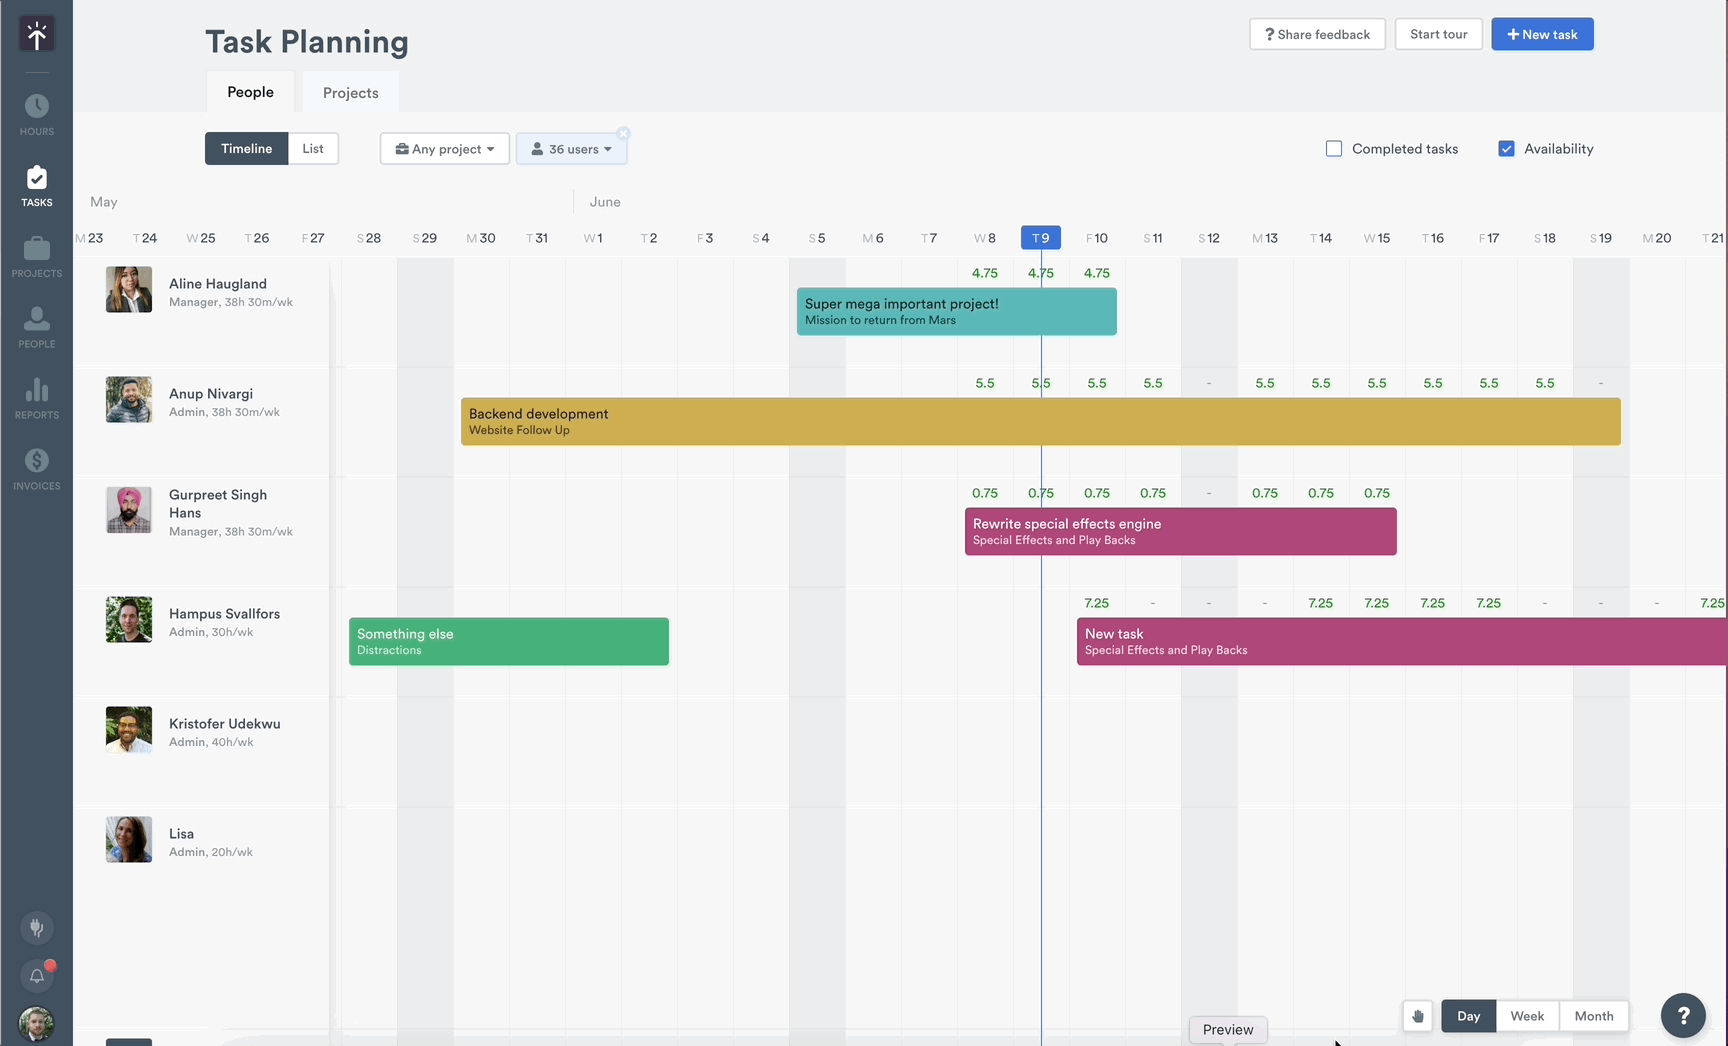Check notifications with the bell icon
Screen dimensions: 1728x1046
[37, 975]
